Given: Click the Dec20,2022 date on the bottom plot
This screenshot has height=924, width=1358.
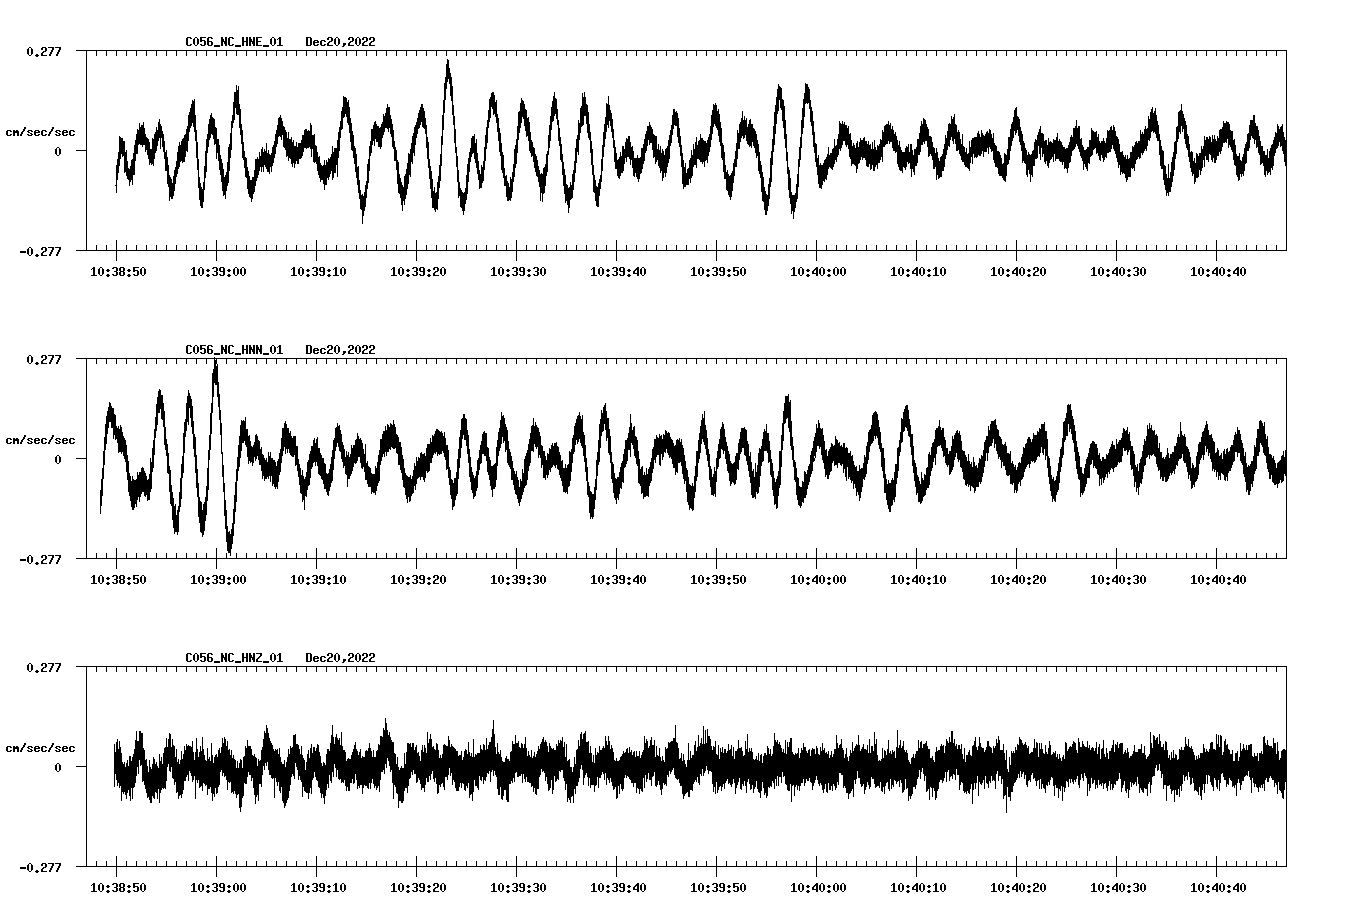Looking at the screenshot, I should pyautogui.click(x=341, y=657).
